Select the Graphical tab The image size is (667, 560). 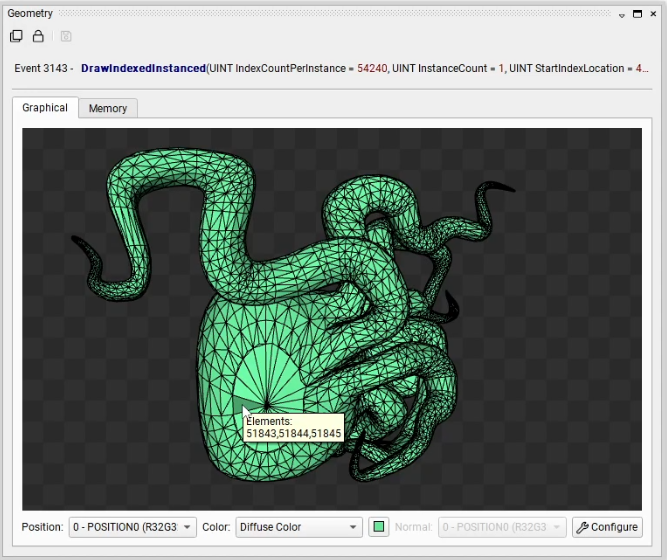point(45,108)
